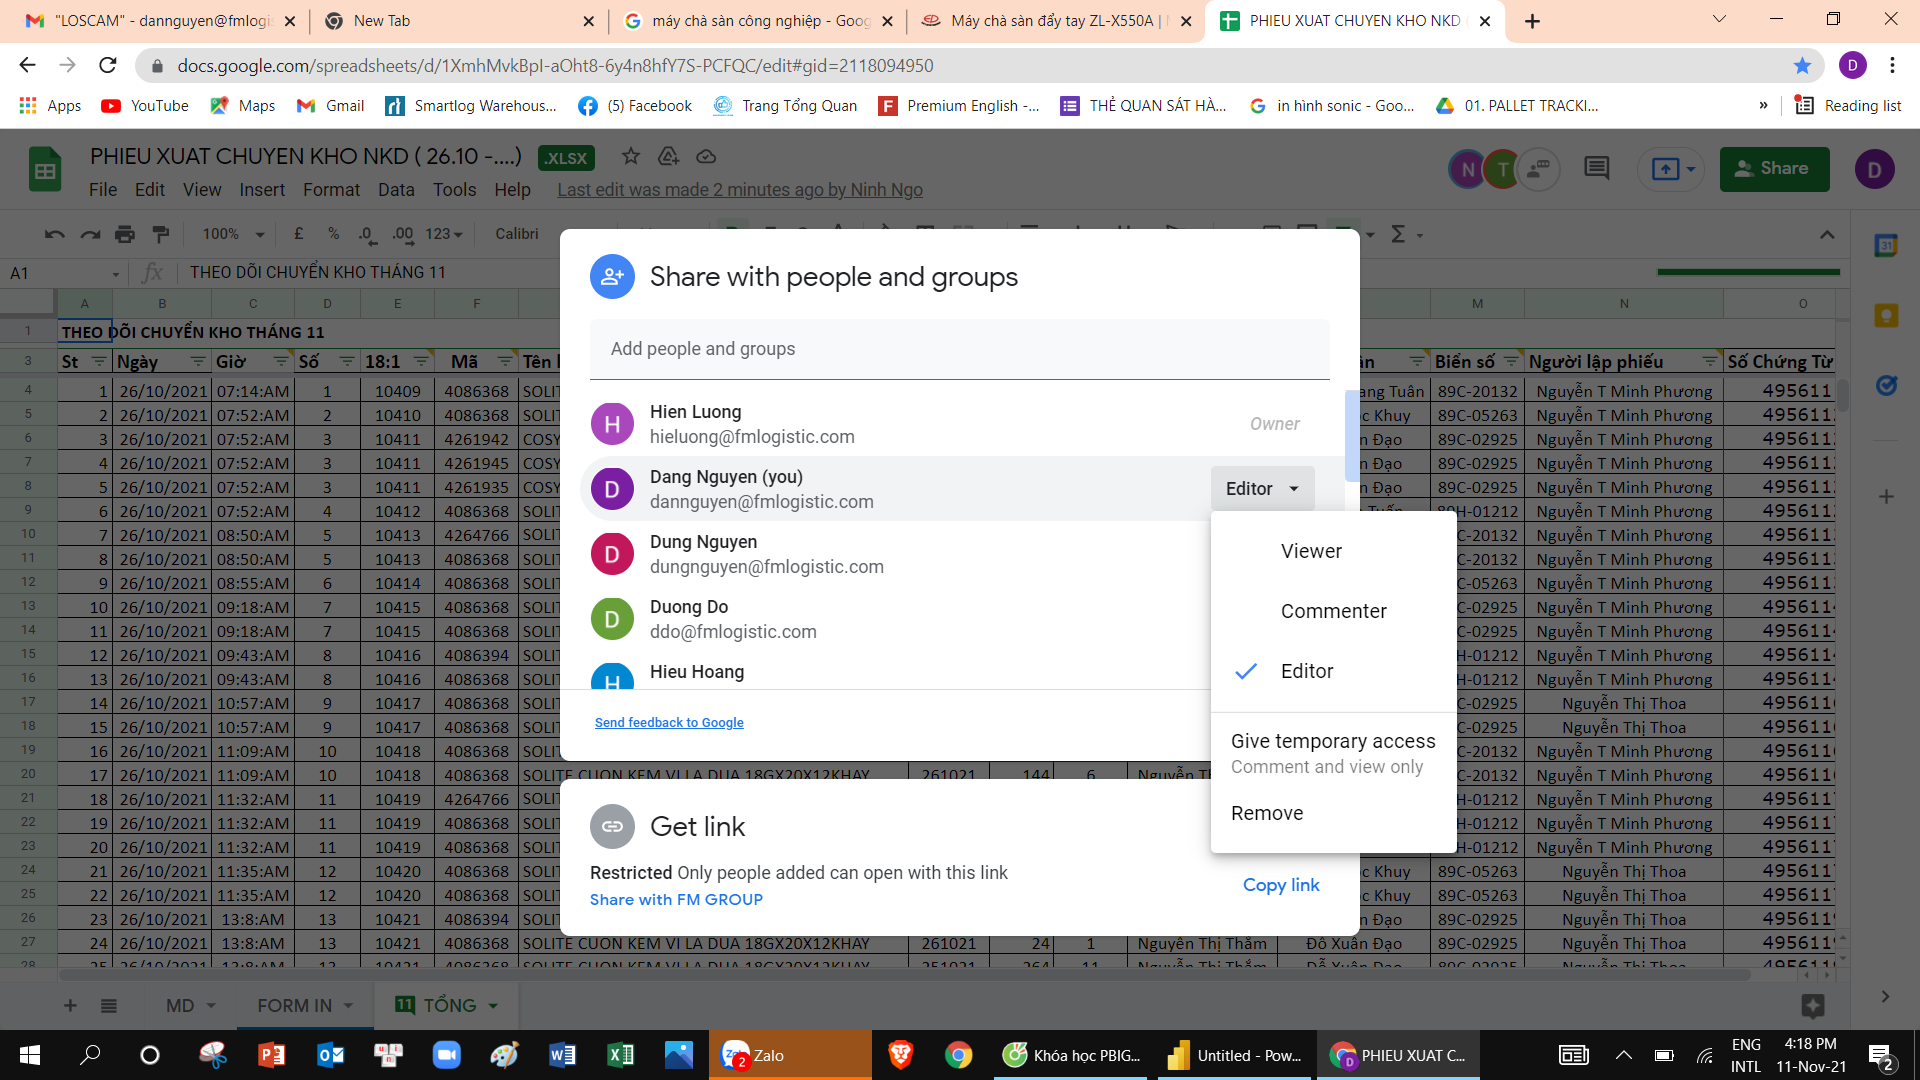Open the Calibri font dropdown
1920x1080 pixels.
click(517, 234)
